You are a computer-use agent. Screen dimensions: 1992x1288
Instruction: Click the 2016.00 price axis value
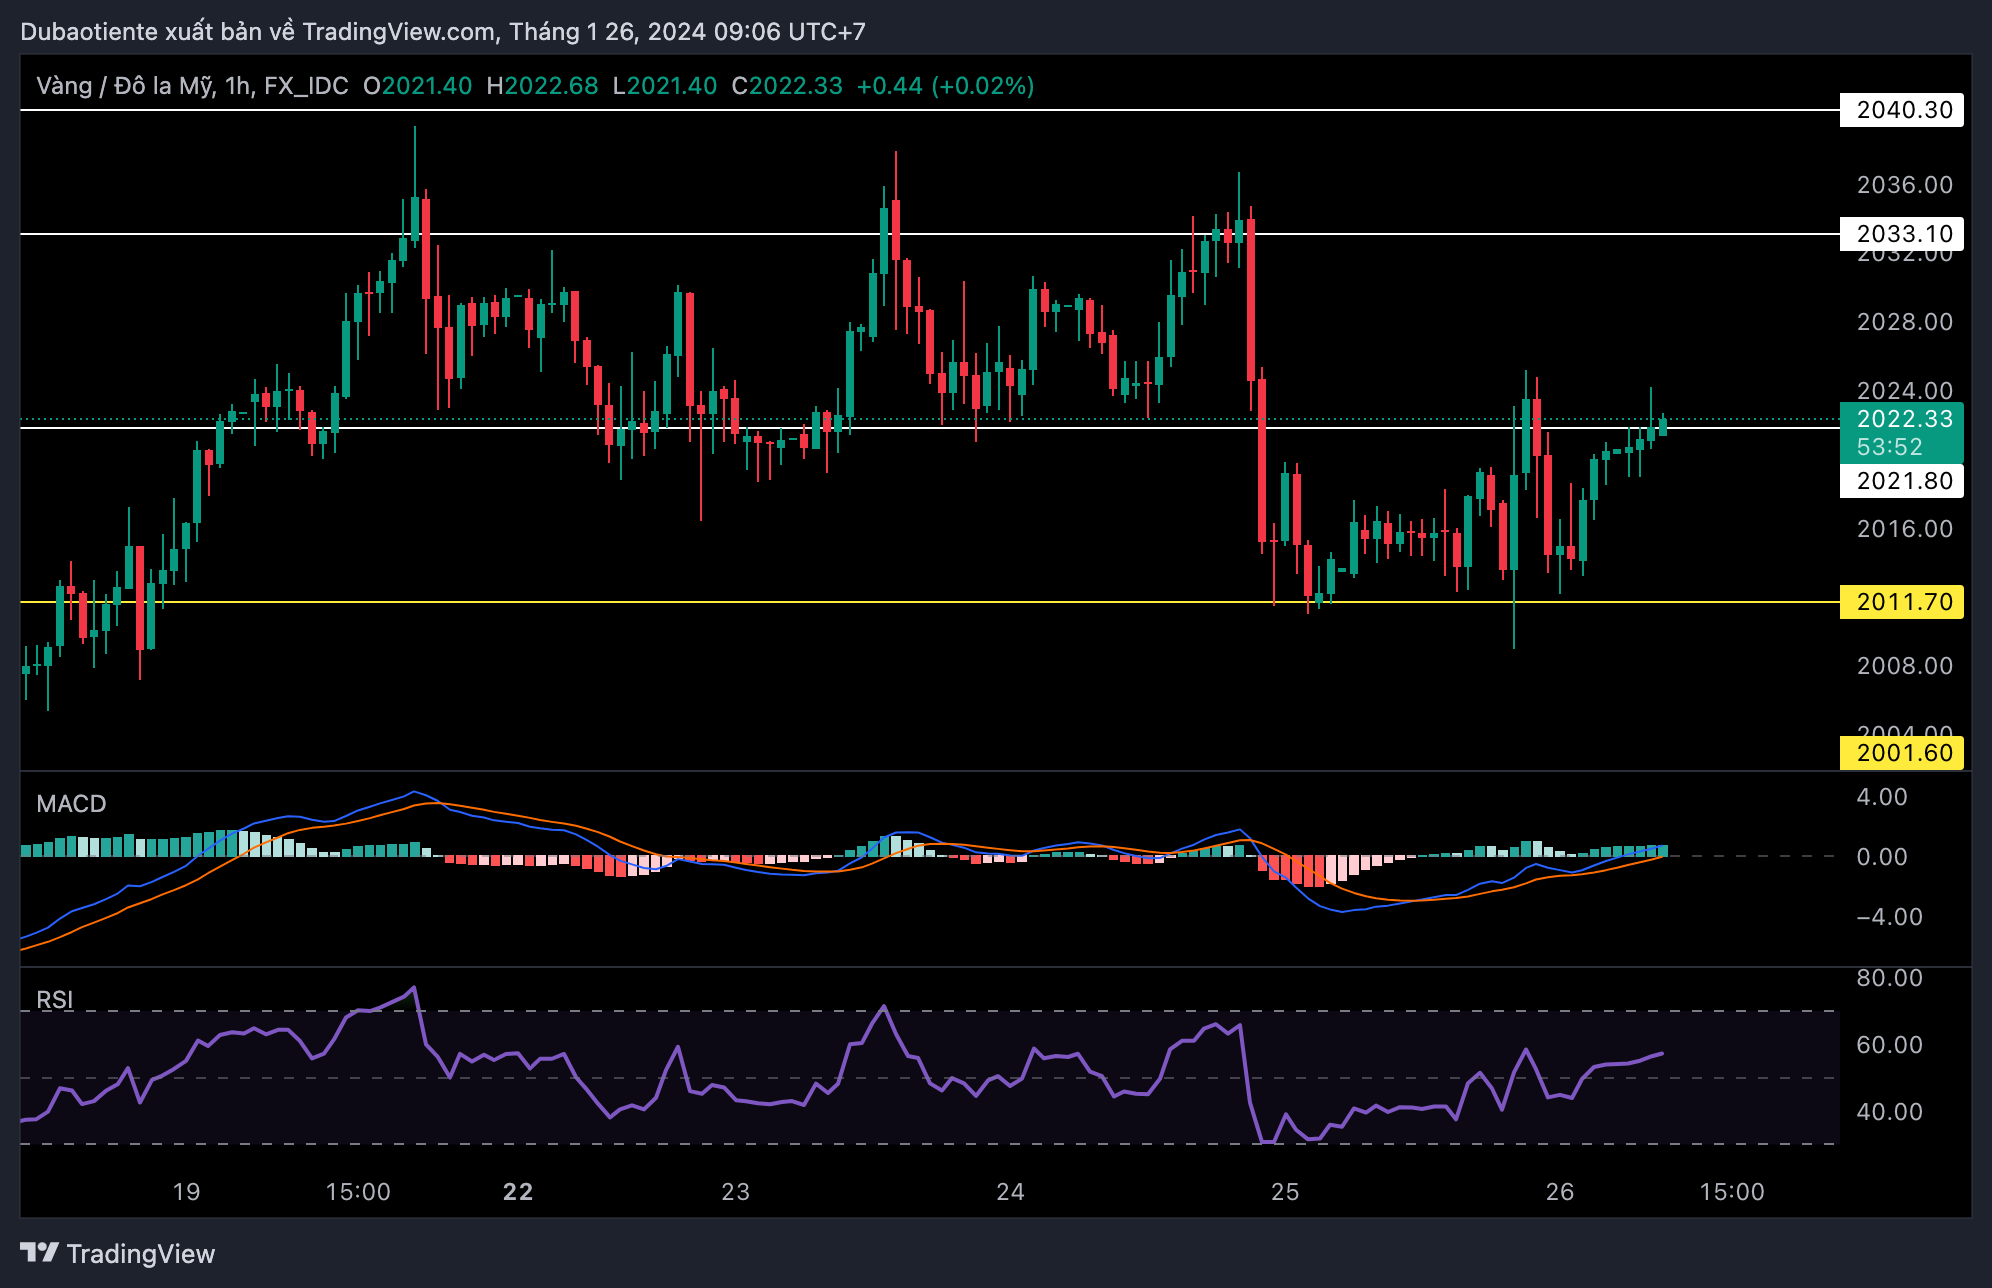coord(1904,529)
